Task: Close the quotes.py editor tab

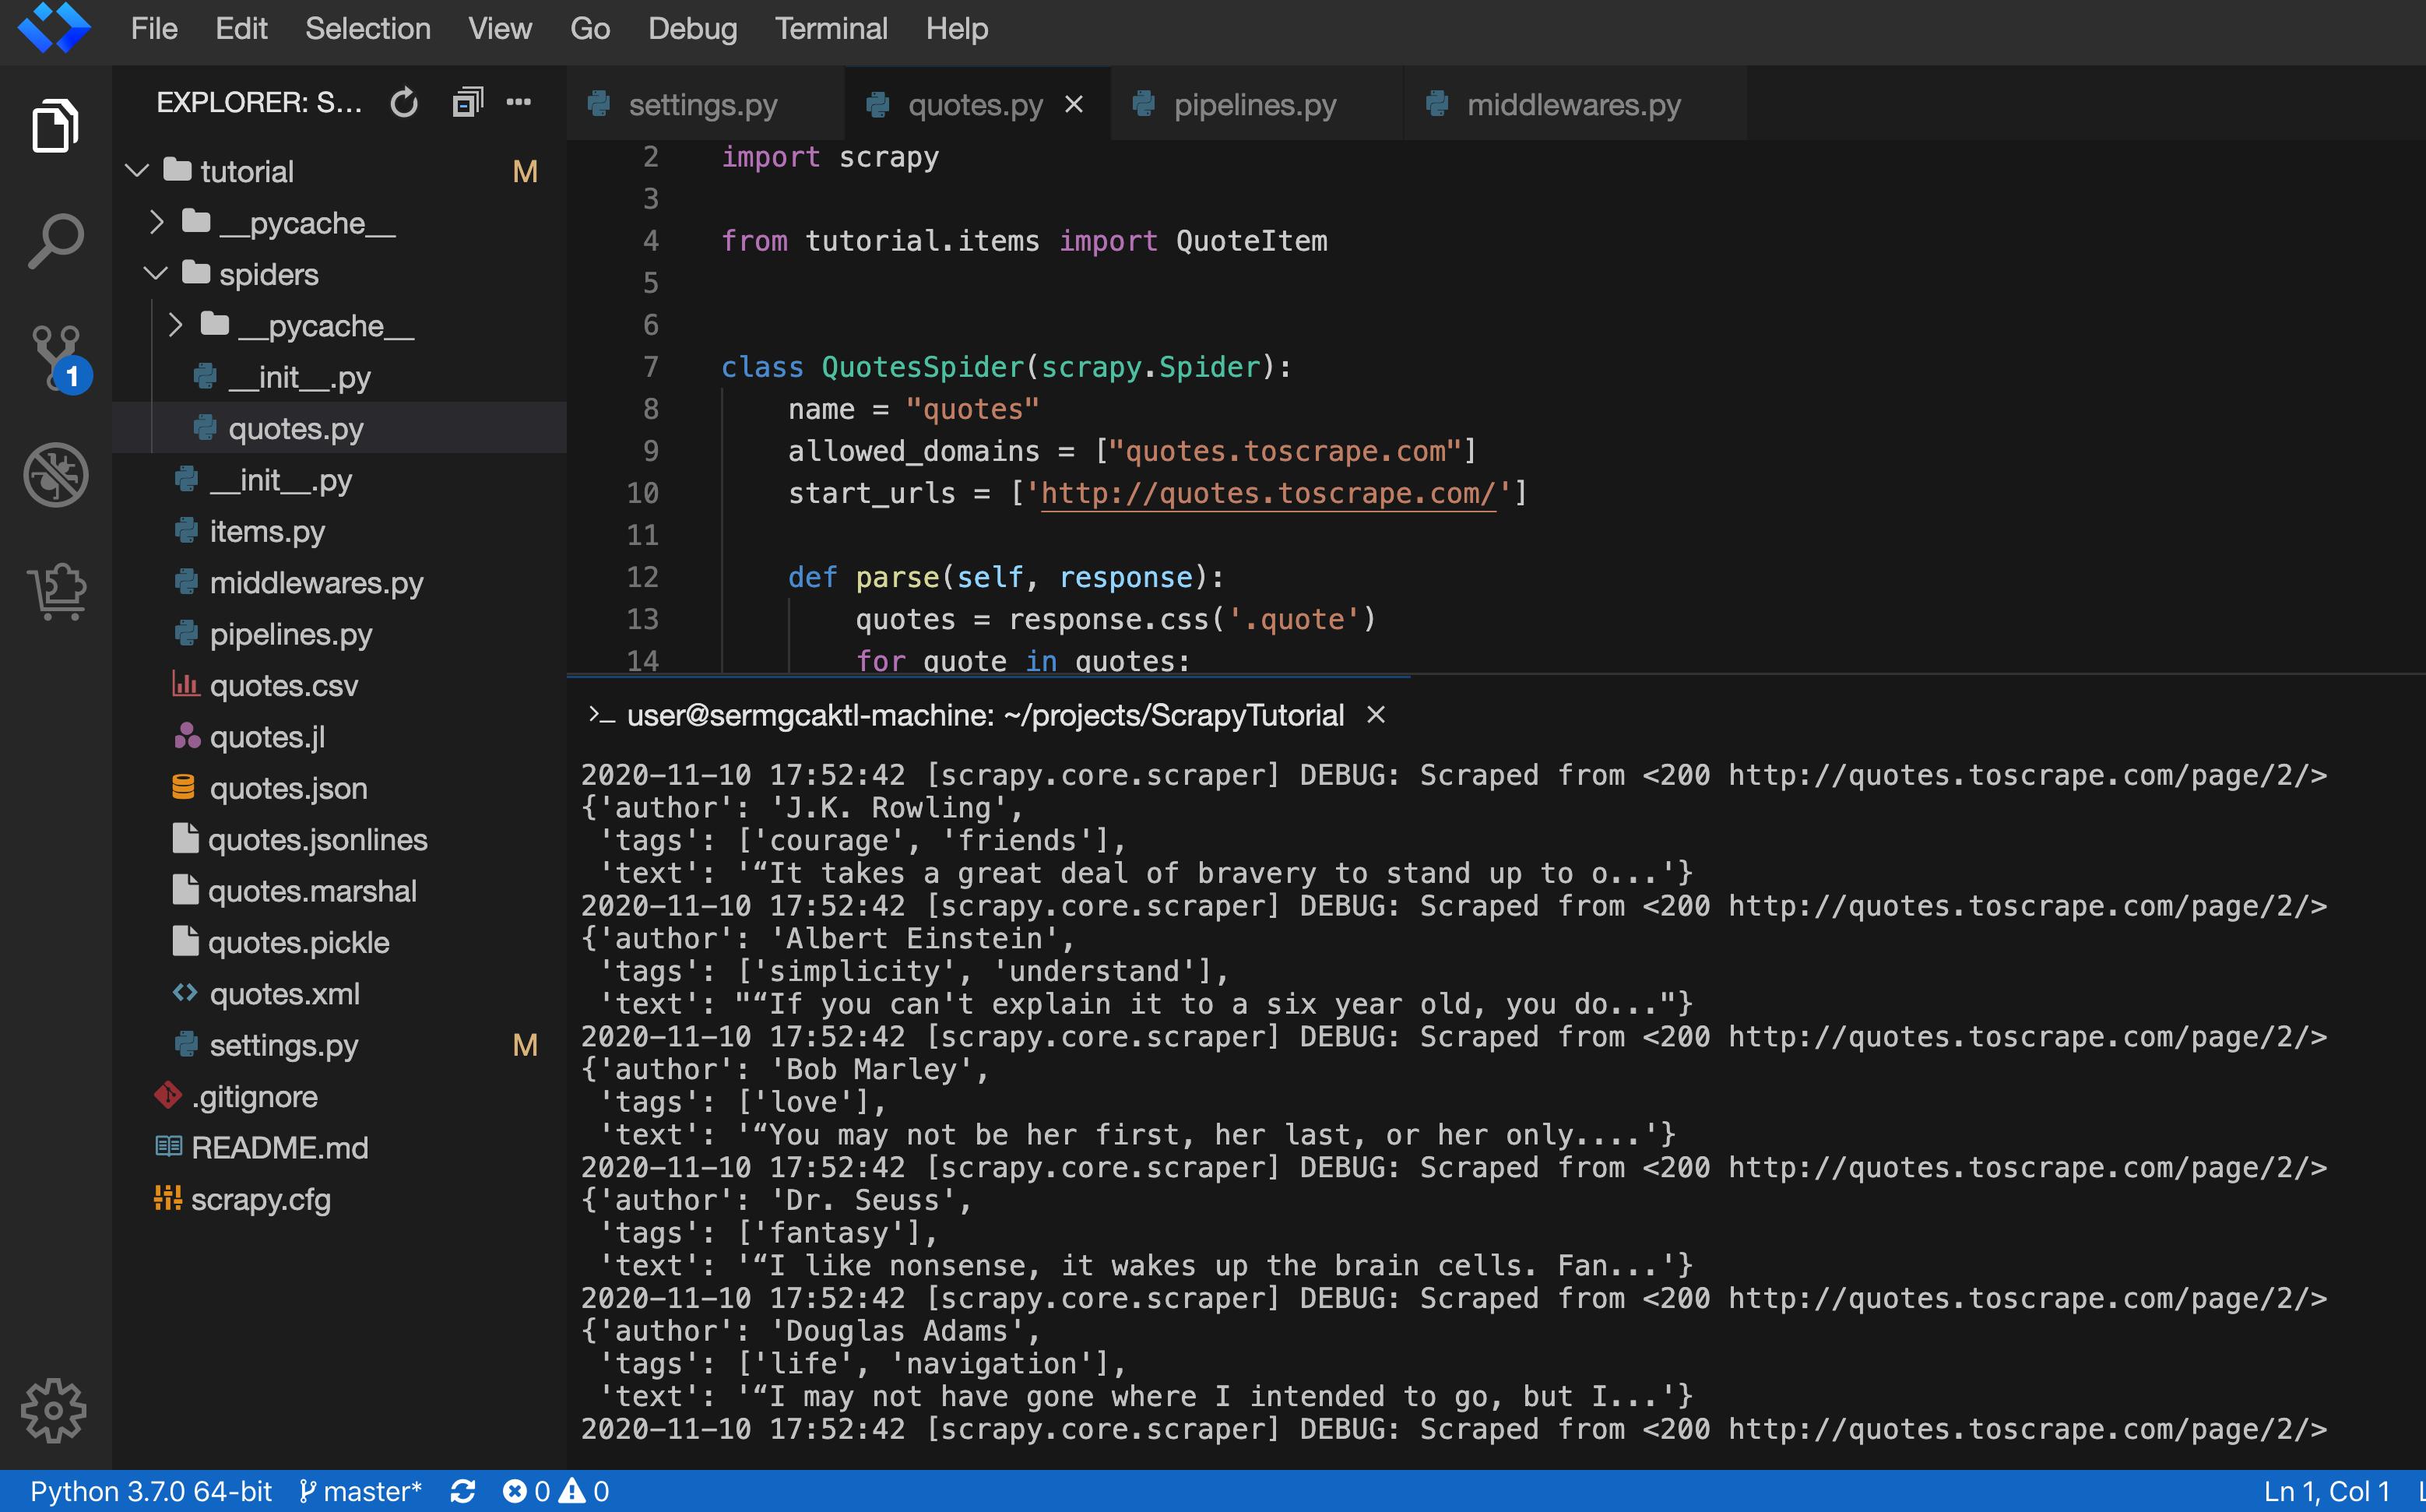Action: [1074, 104]
